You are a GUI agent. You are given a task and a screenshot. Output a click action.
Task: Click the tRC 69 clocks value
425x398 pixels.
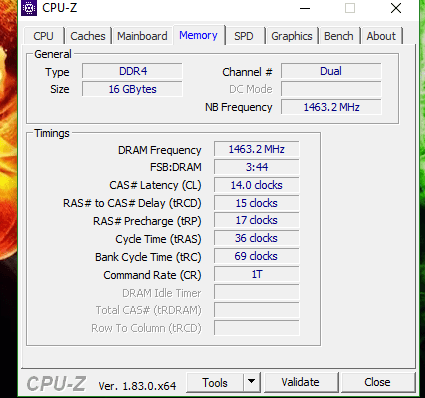[256, 256]
